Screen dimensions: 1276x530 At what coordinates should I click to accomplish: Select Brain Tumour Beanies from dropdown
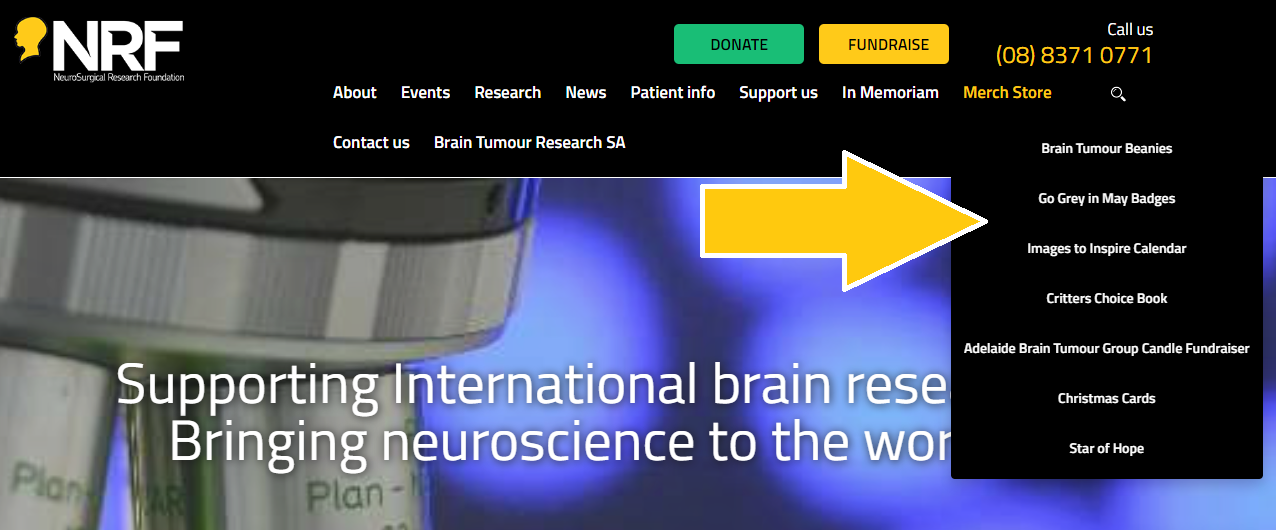(1106, 148)
